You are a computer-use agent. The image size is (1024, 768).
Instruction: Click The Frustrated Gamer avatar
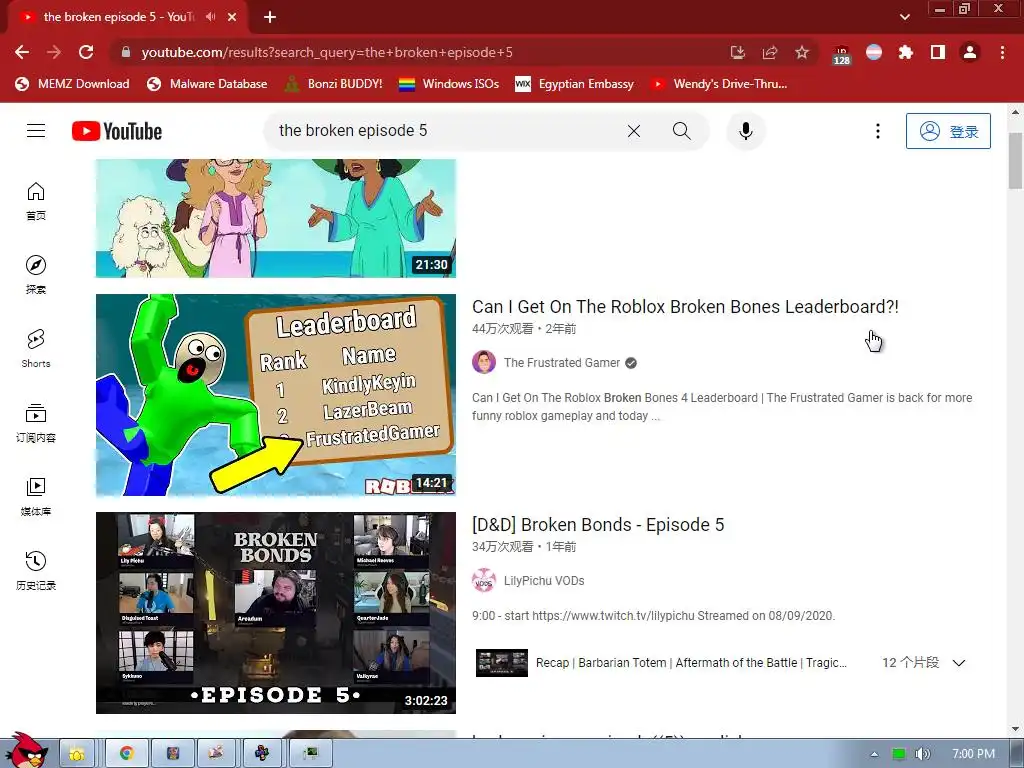click(x=484, y=362)
